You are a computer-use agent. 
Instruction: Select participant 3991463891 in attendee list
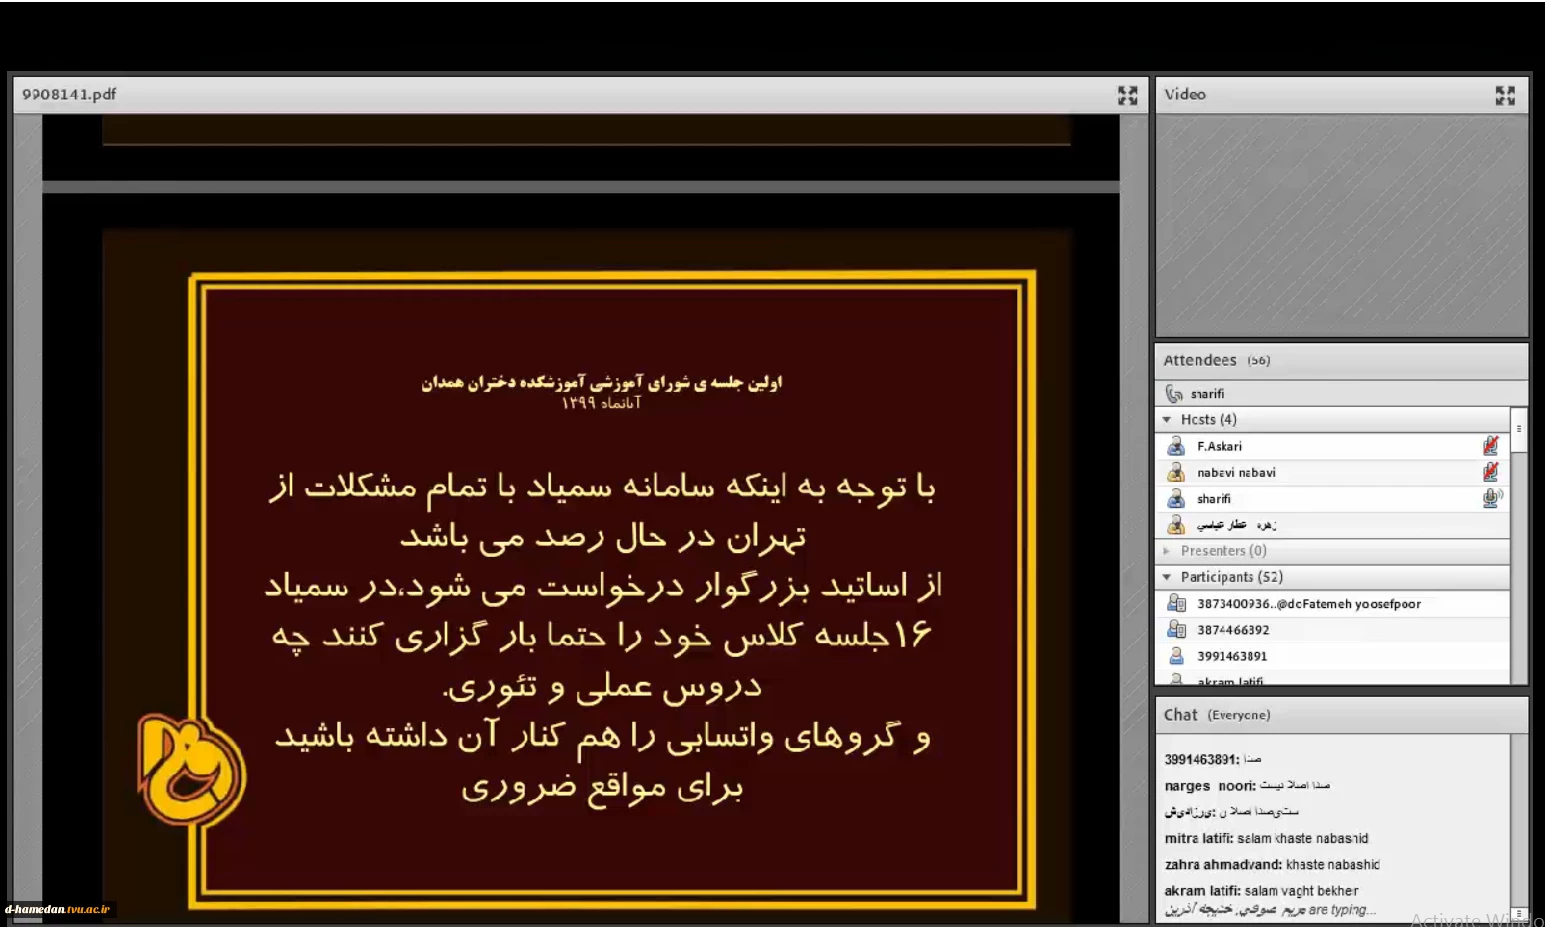1332,655
